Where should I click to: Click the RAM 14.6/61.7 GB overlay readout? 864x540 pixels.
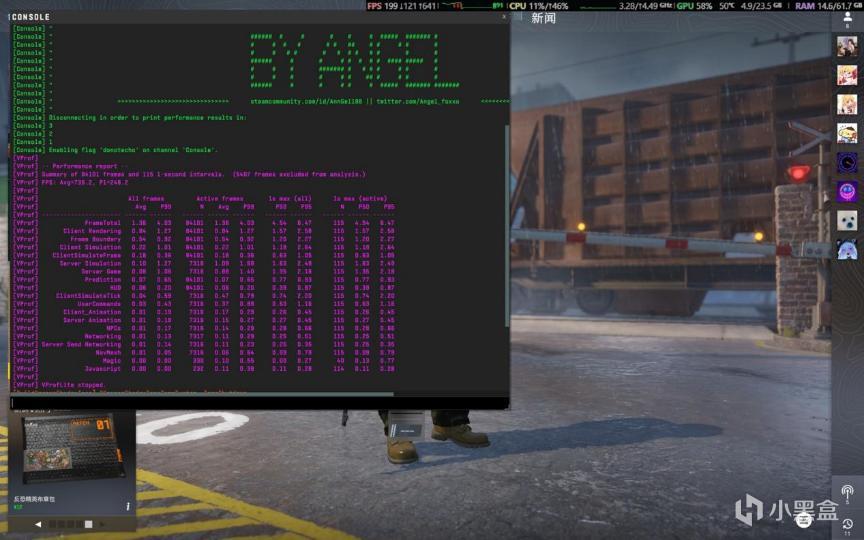tap(828, 6)
